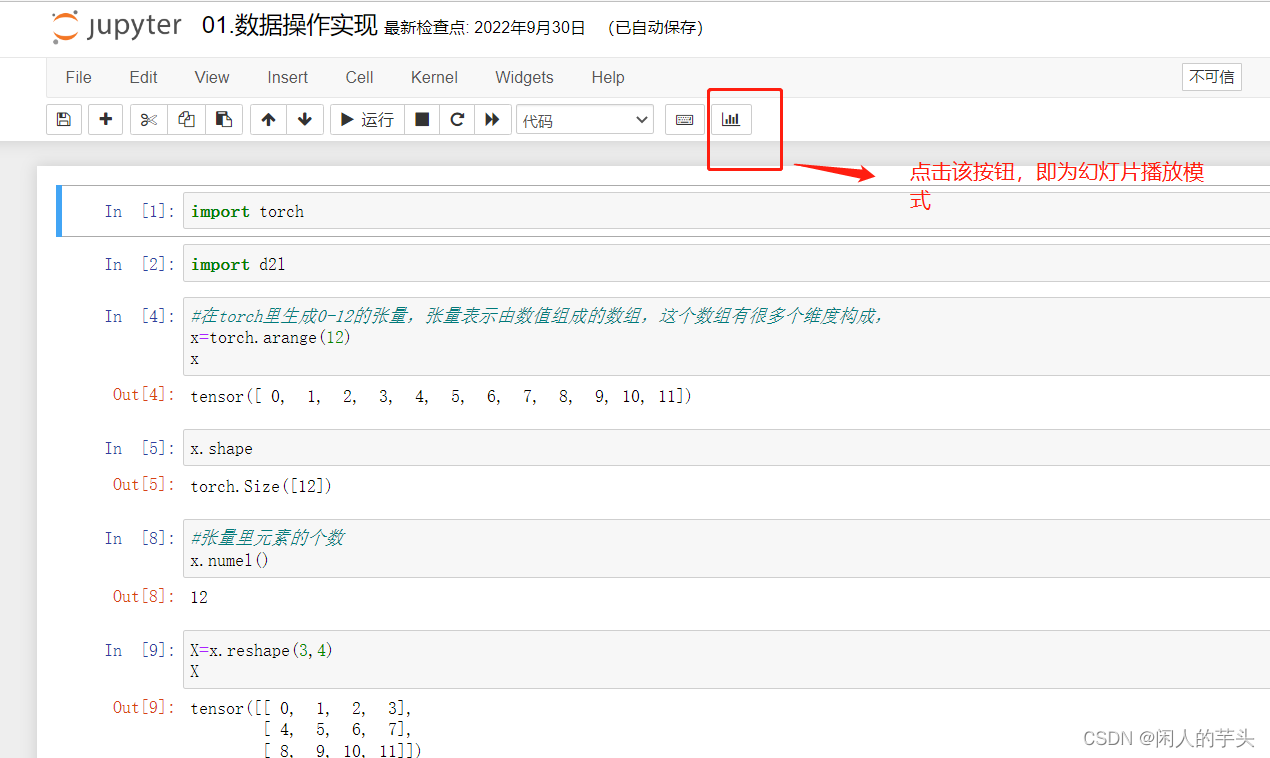Restart the kernel using the circular arrow icon
The height and width of the screenshot is (758, 1270).
point(457,118)
